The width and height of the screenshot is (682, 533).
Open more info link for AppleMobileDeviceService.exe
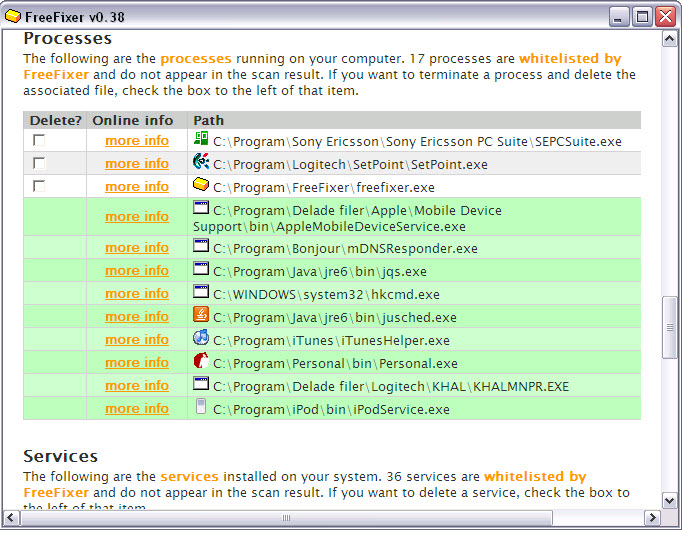coord(137,216)
